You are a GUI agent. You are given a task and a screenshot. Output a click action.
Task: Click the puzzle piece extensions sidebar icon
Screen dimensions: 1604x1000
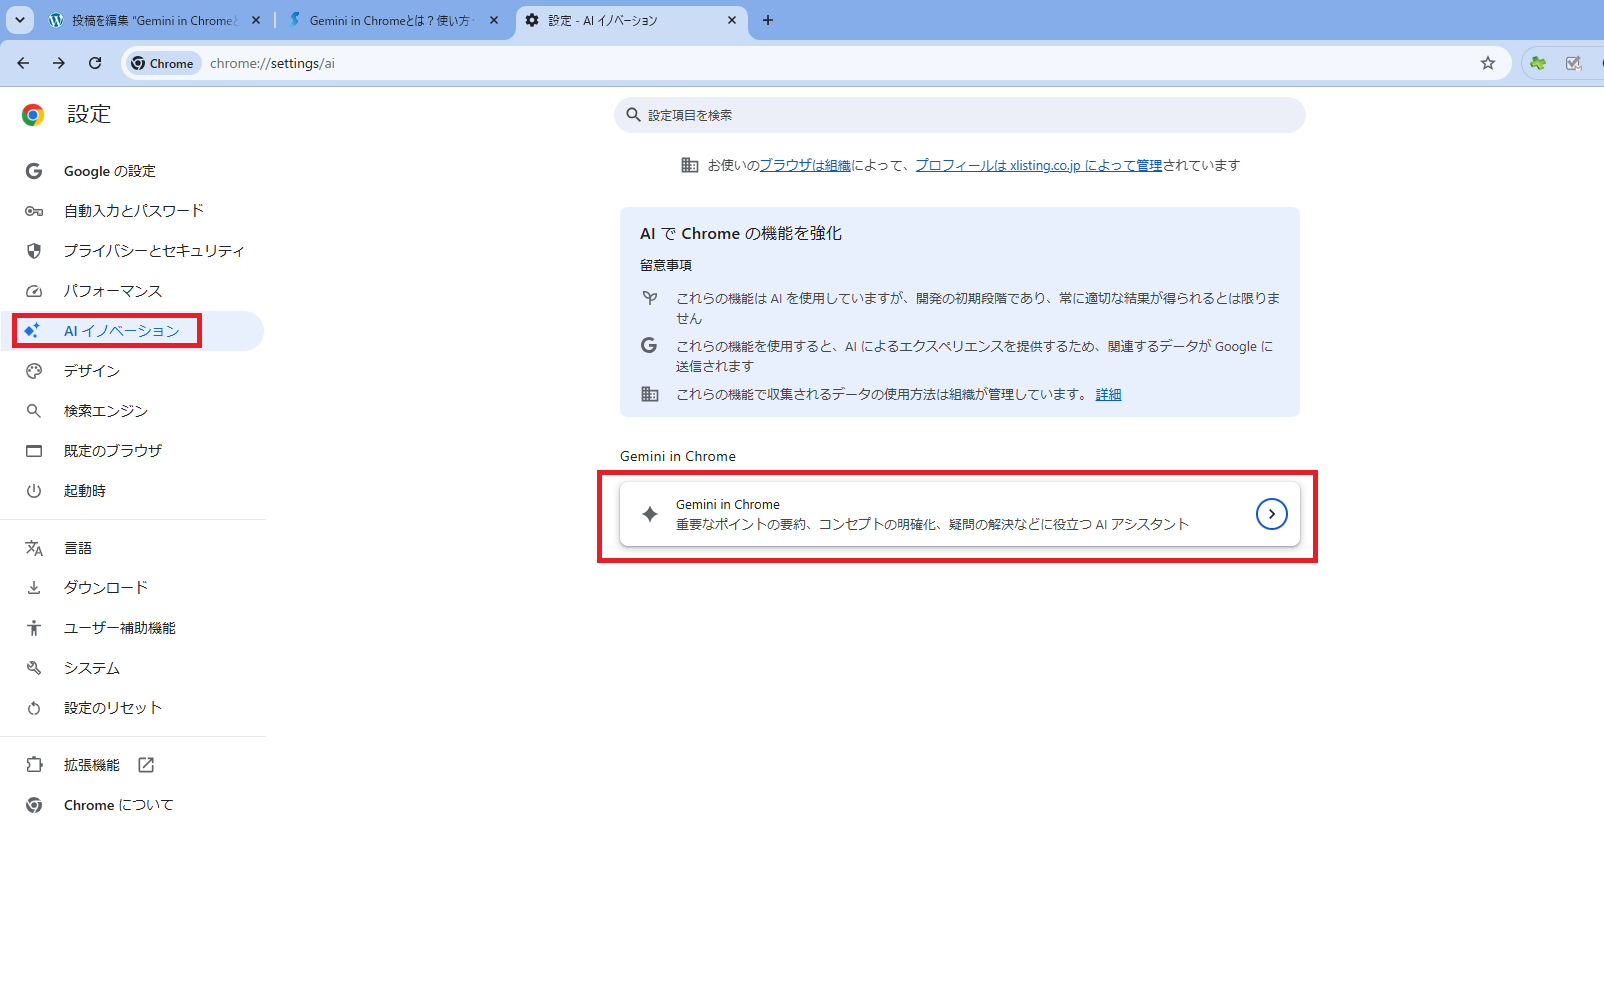(34, 765)
